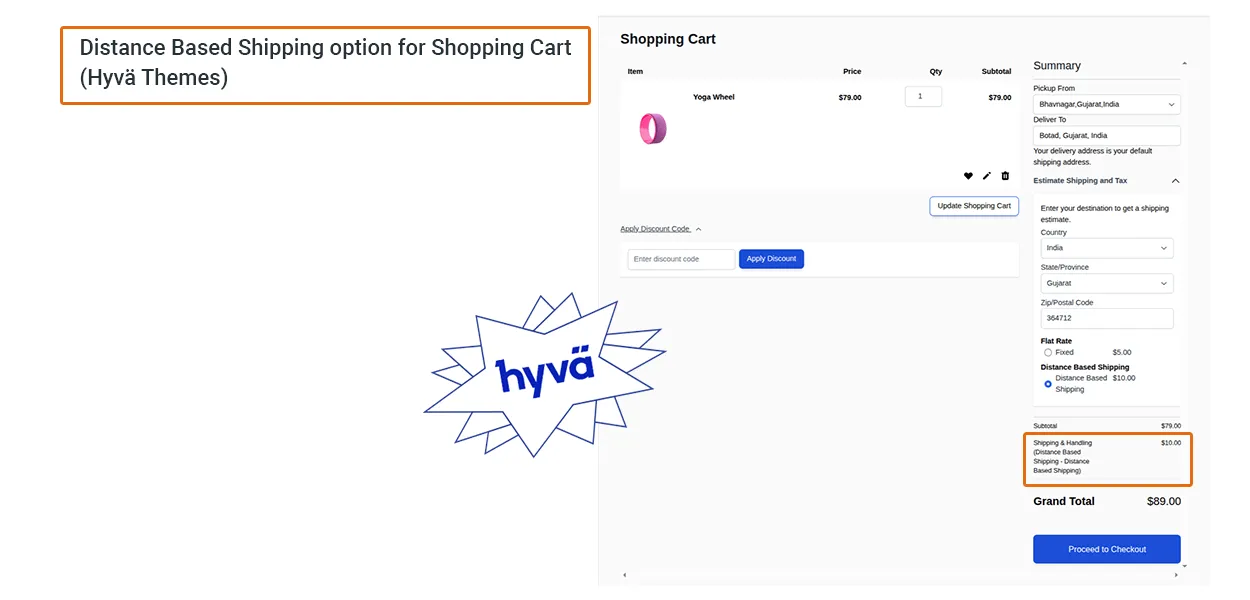Collapse Estimate Shipping and Tax section
The height and width of the screenshot is (600, 1250).
[1175, 181]
